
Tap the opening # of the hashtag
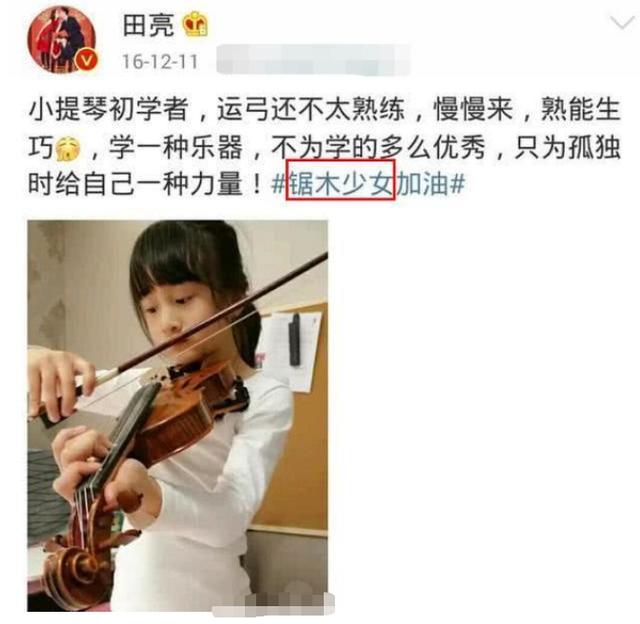click(x=279, y=184)
